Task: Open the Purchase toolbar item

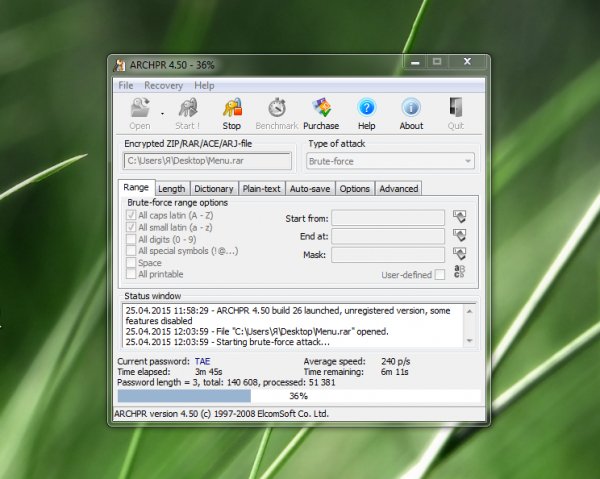Action: pos(321,114)
